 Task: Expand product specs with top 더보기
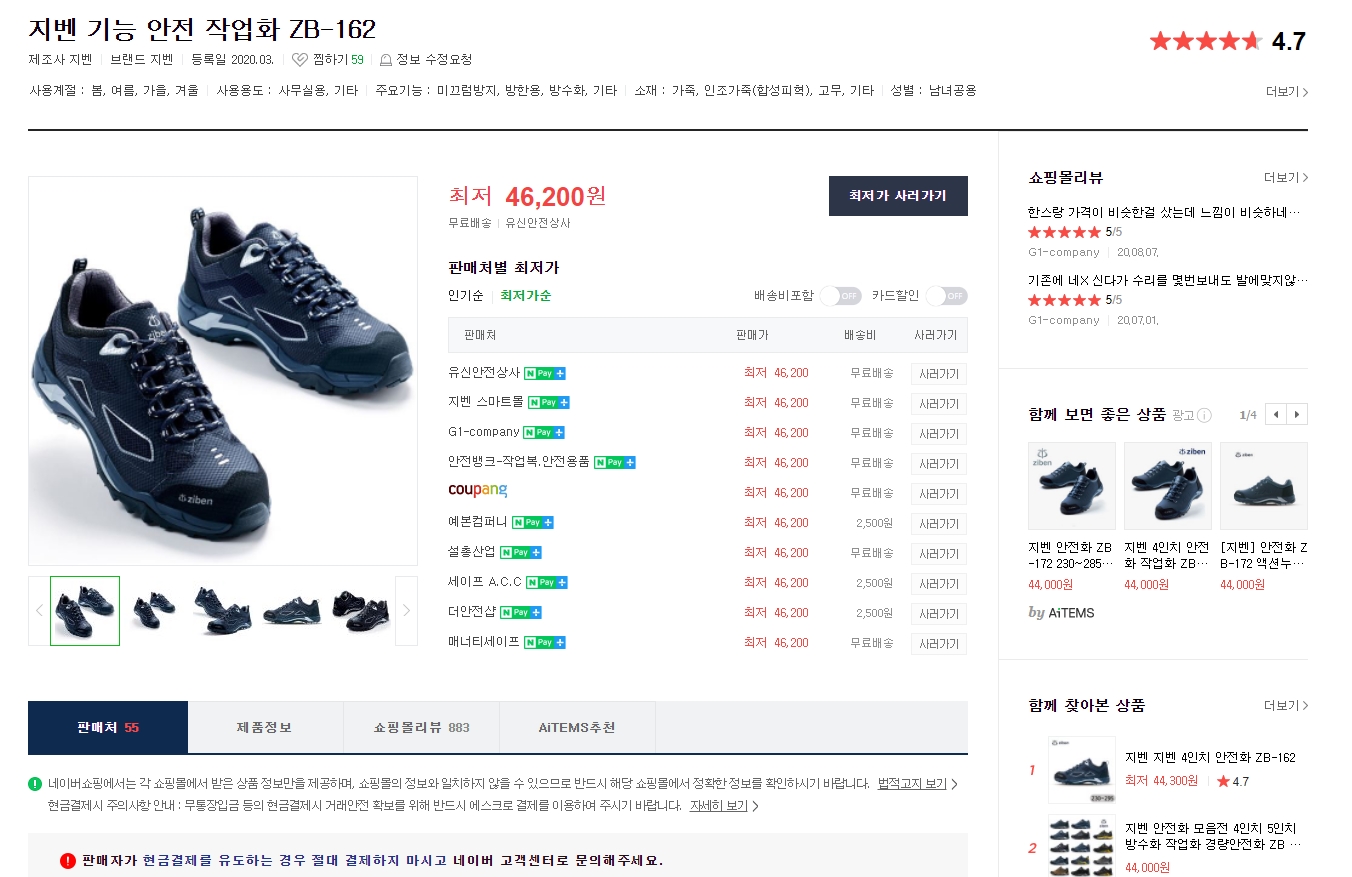coord(1286,92)
